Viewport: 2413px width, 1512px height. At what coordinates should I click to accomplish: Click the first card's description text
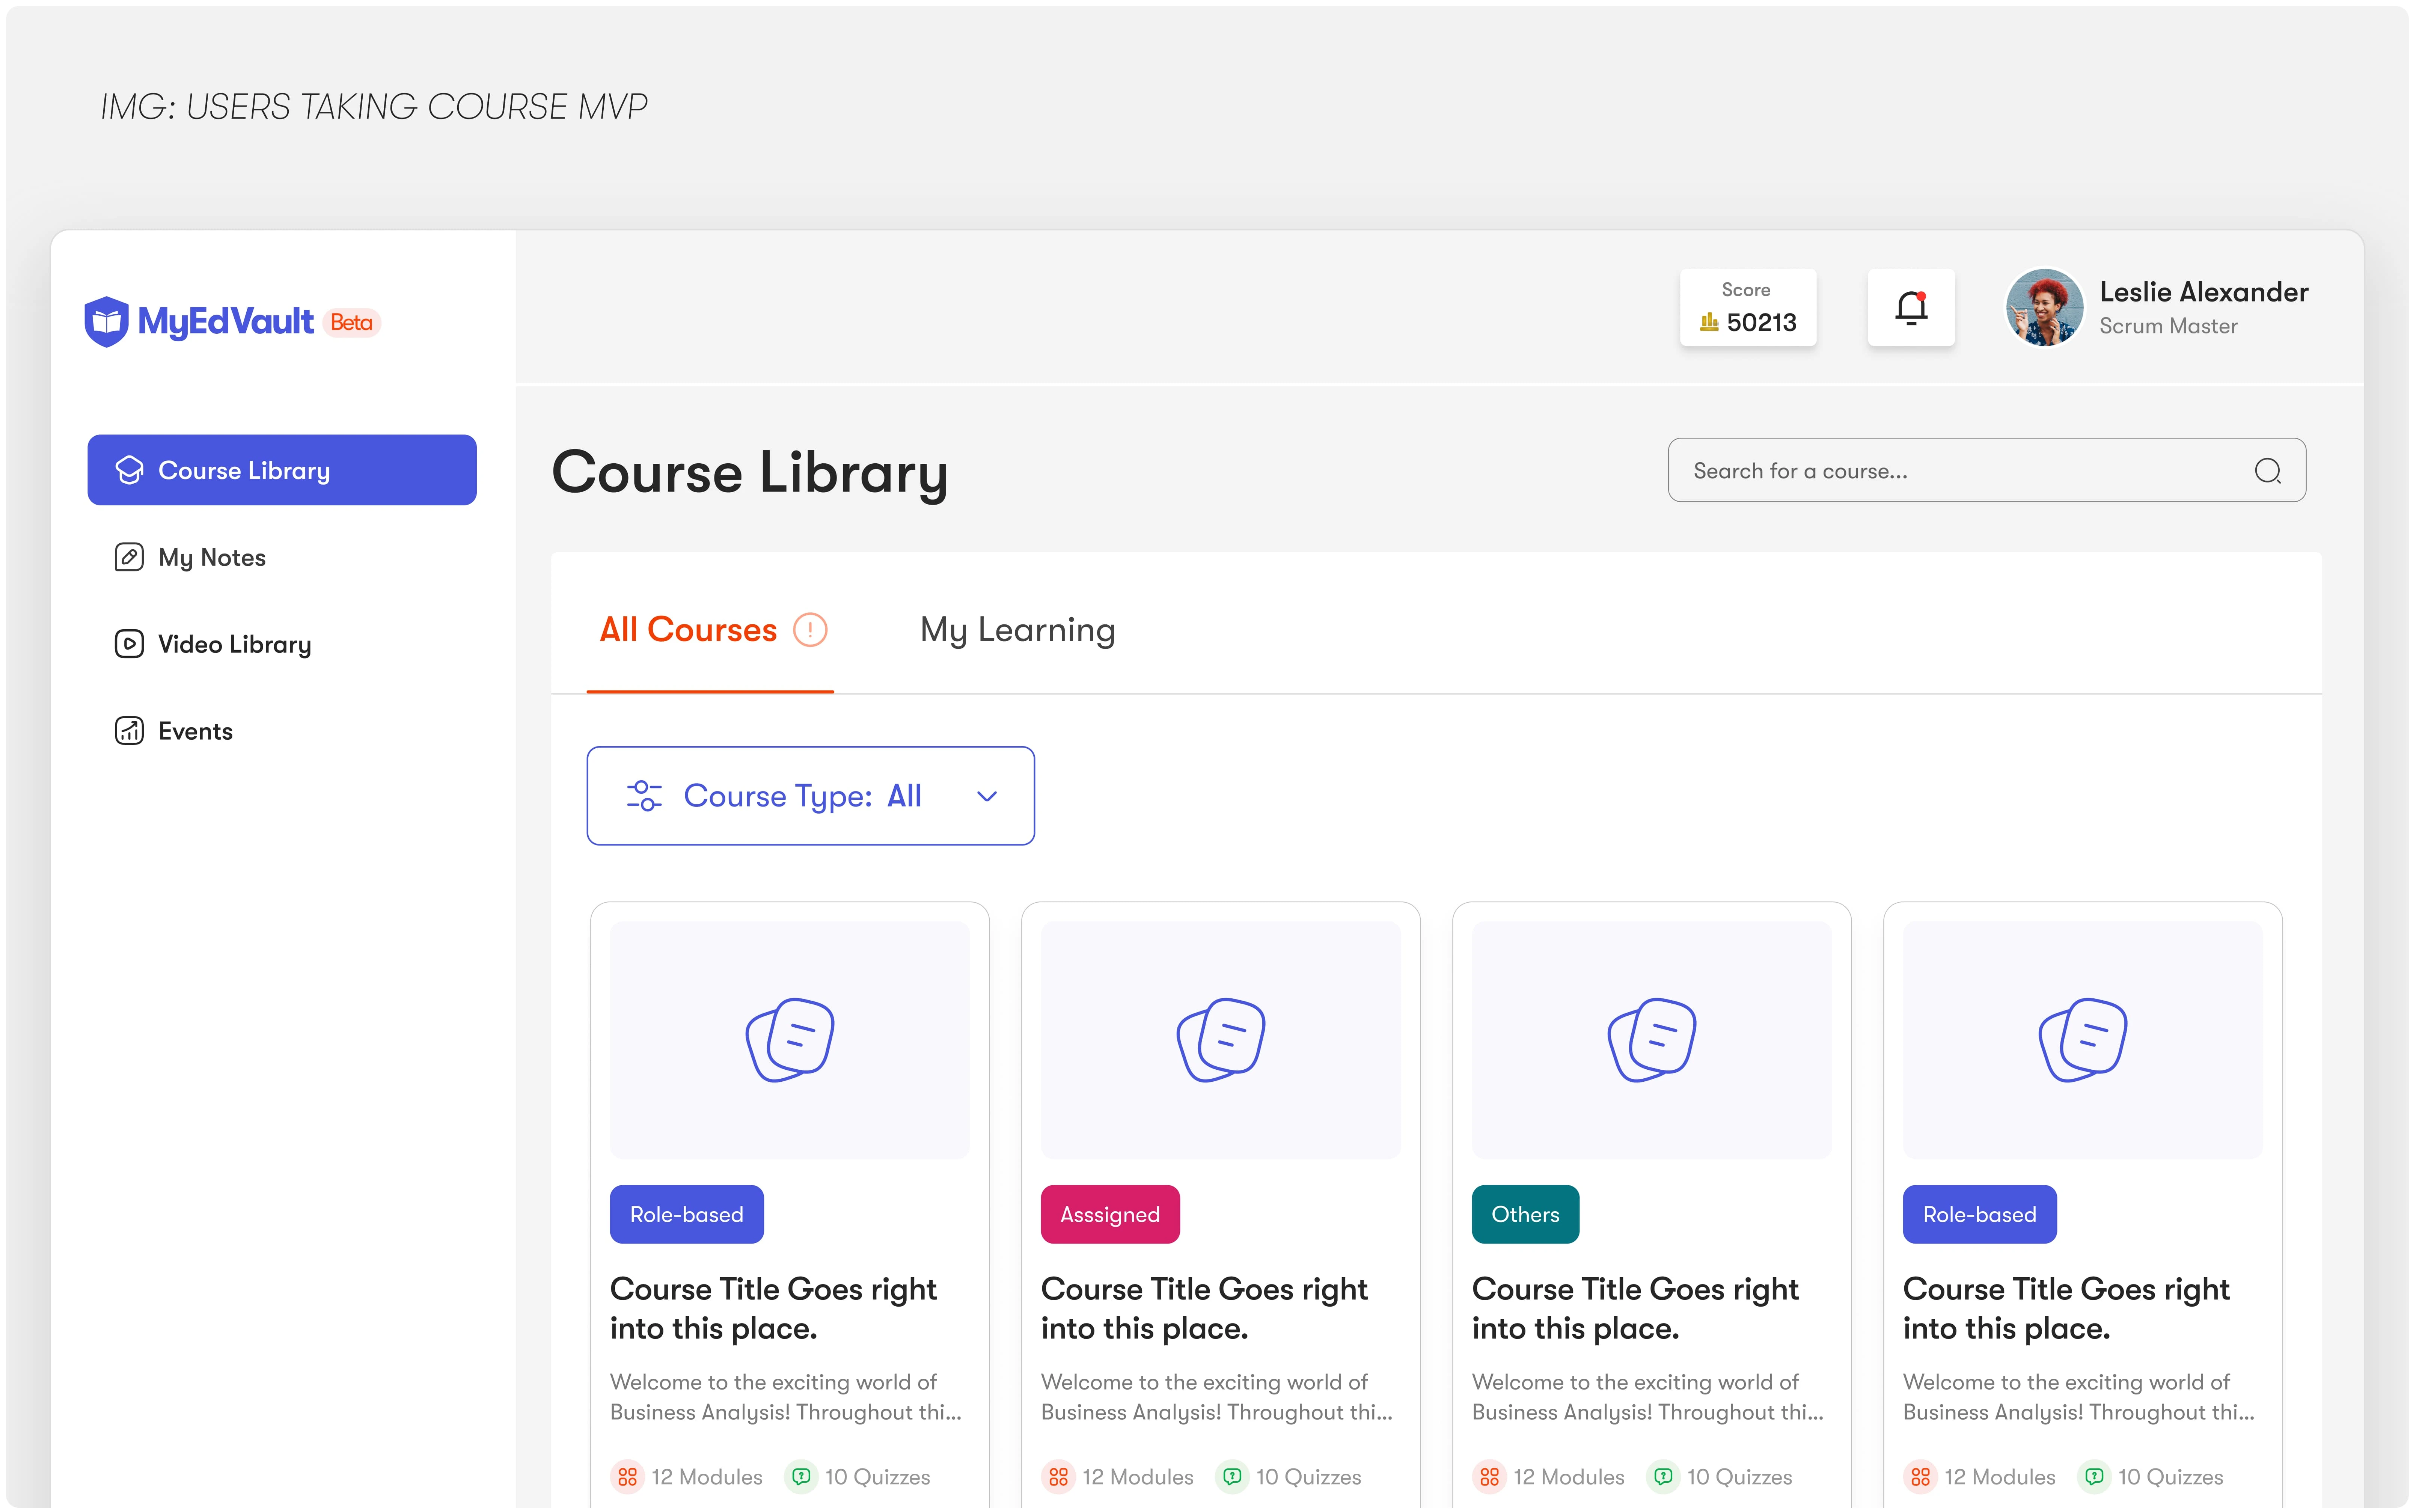click(x=786, y=1397)
